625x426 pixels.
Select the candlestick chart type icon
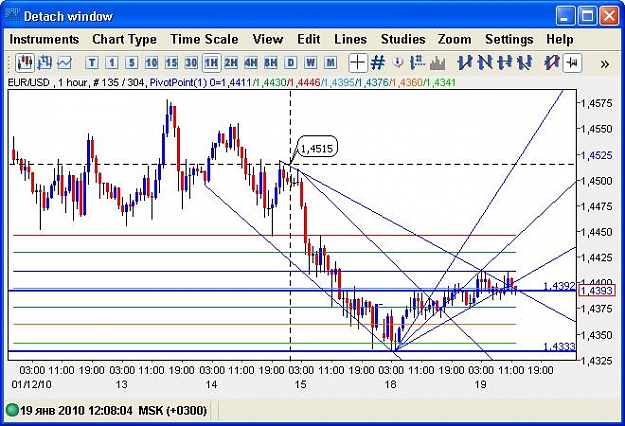[x=25, y=63]
